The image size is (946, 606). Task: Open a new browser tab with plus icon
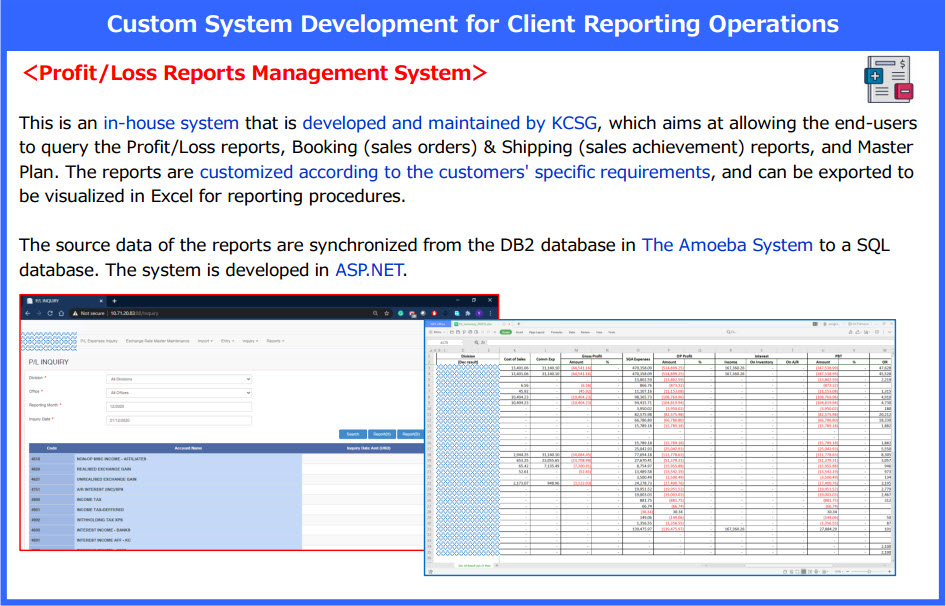click(114, 300)
